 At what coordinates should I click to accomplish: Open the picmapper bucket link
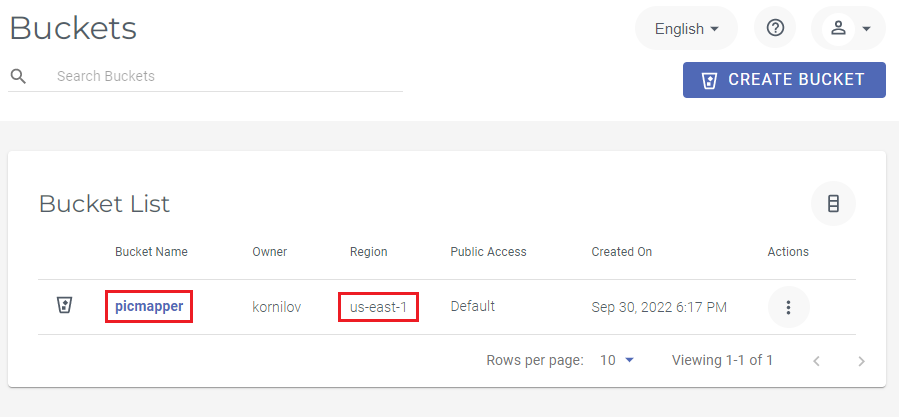149,306
